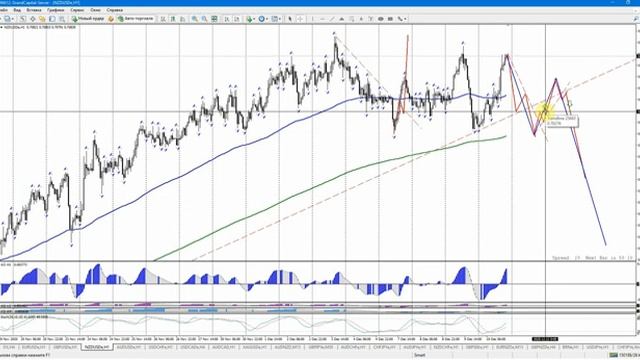The height and width of the screenshot is (360, 640).
Task: Open the Сервис menu
Action: 77,10
